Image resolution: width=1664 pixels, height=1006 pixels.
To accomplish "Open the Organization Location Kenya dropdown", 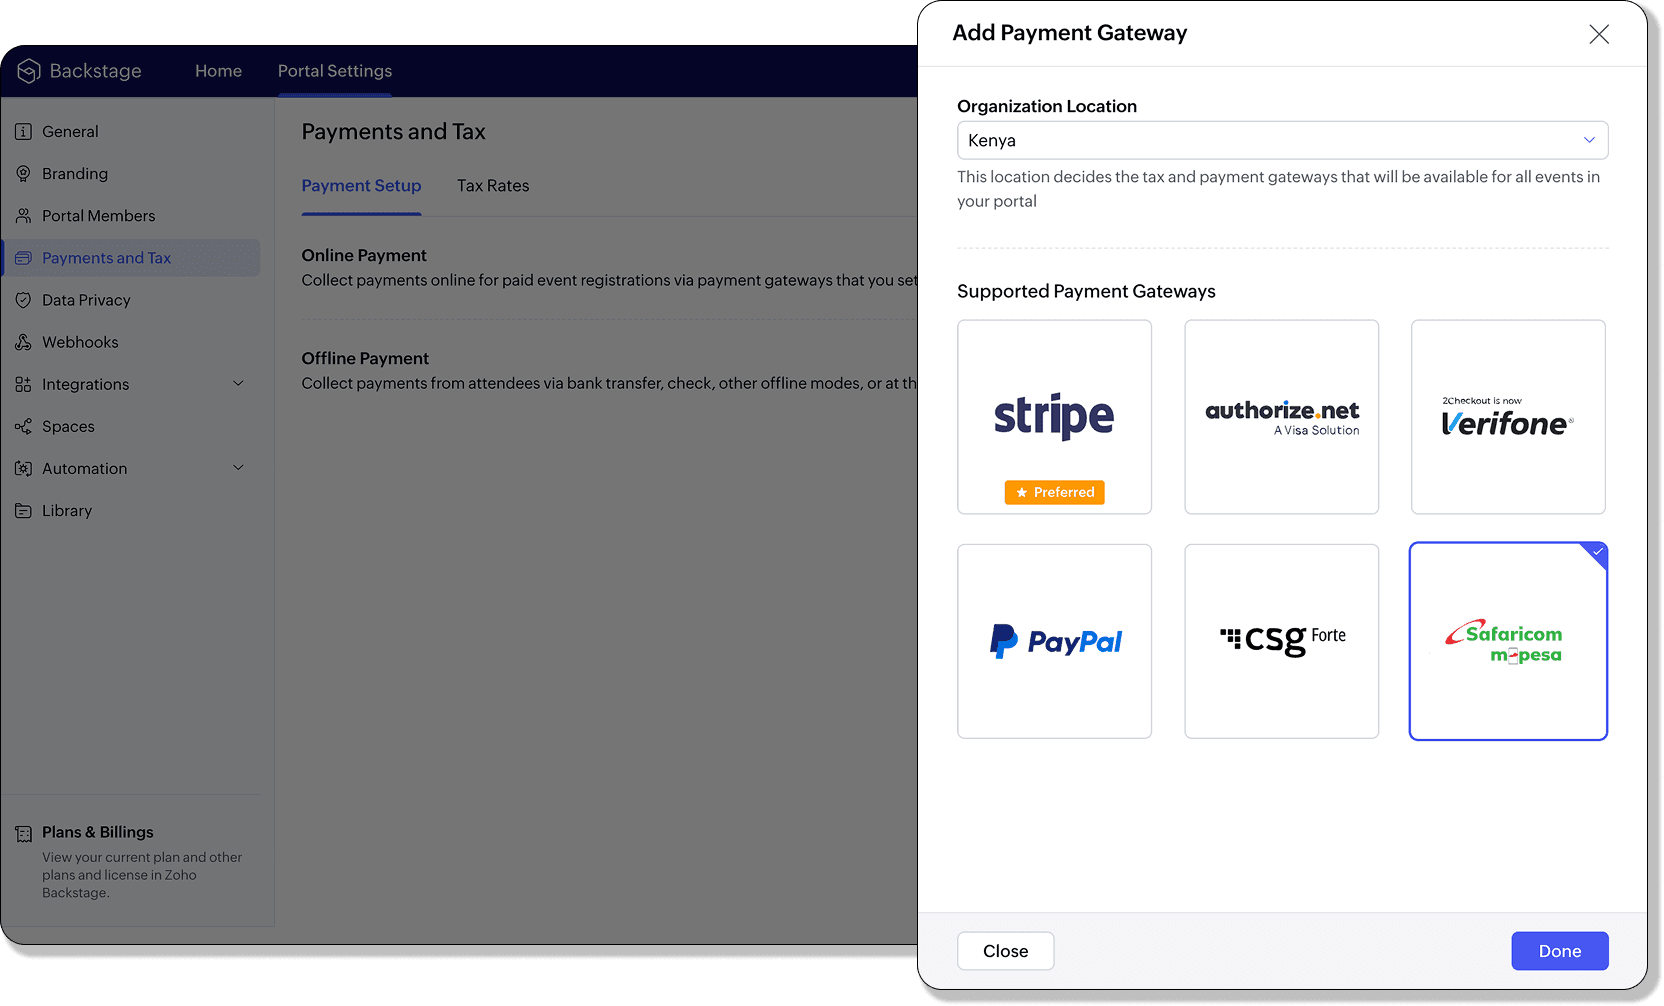I will [1282, 140].
